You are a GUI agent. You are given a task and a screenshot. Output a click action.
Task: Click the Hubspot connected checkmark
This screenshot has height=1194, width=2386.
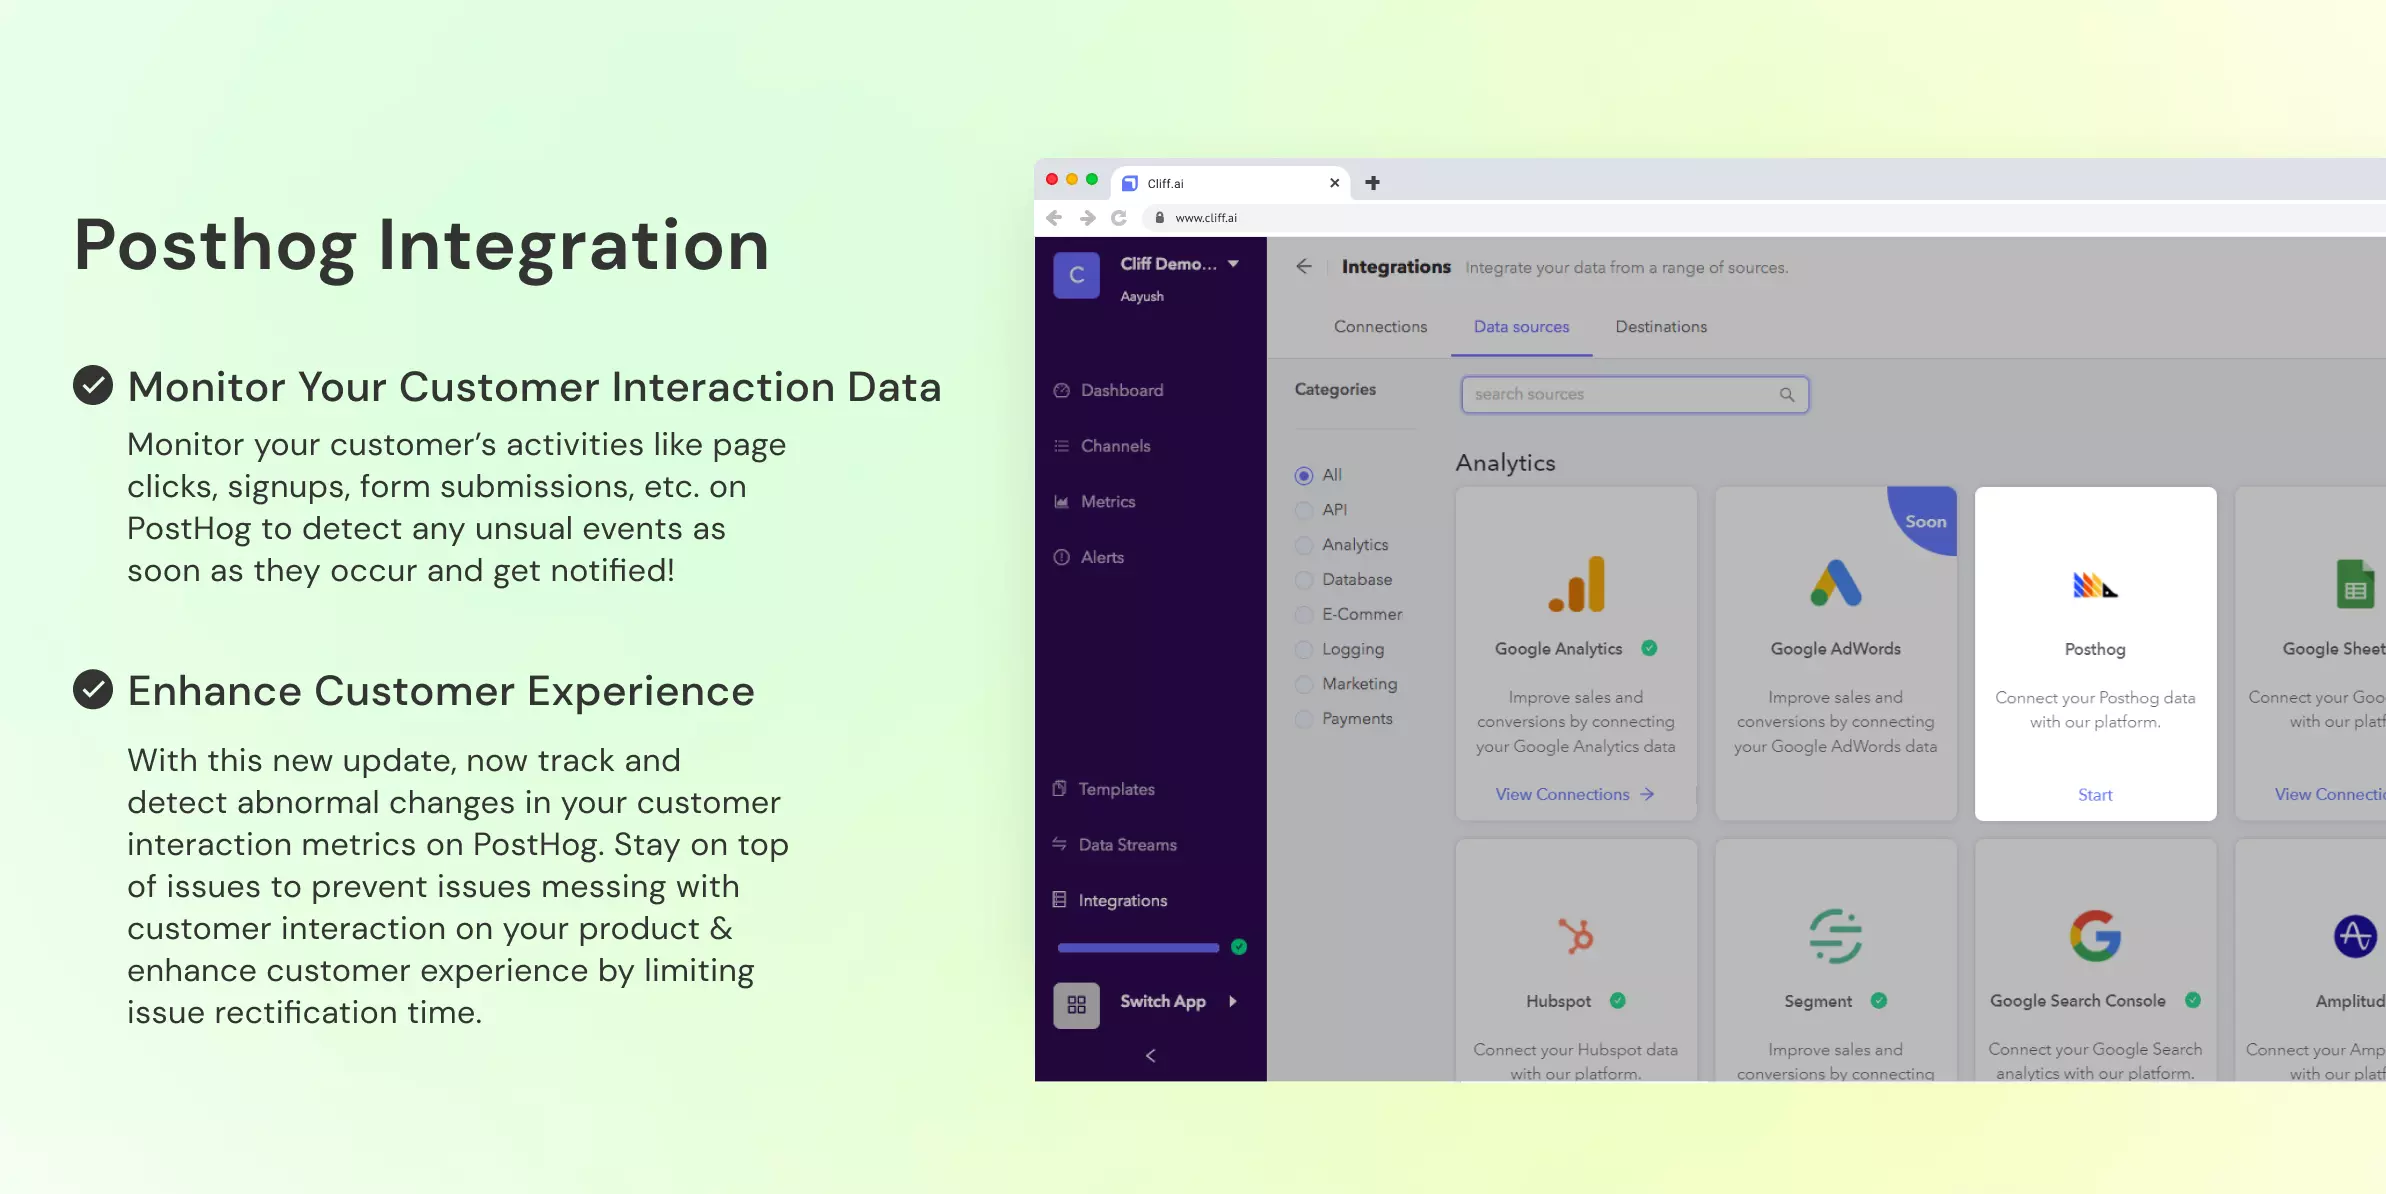[1618, 1000]
